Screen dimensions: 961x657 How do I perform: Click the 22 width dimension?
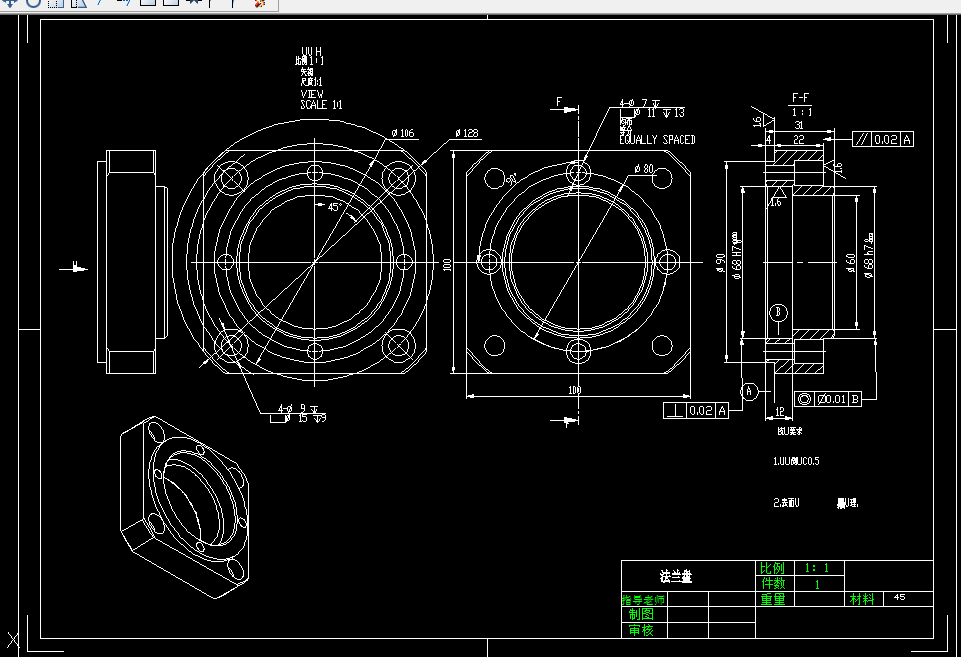(799, 140)
